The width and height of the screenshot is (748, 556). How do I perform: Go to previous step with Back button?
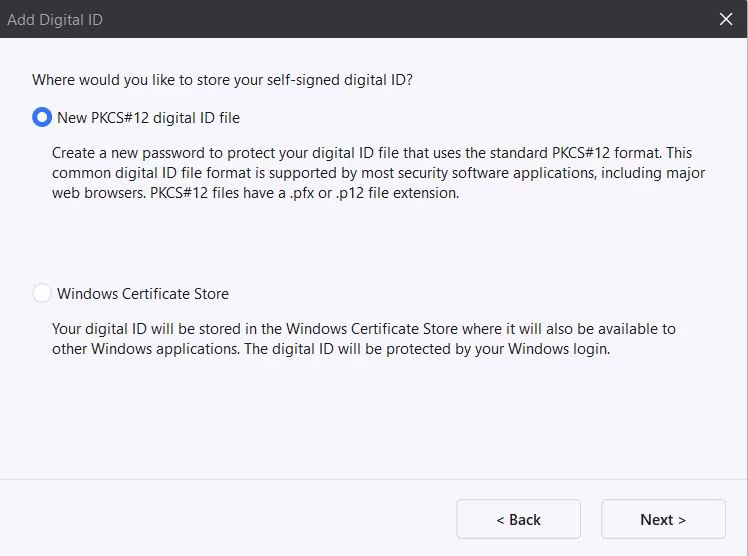518,519
